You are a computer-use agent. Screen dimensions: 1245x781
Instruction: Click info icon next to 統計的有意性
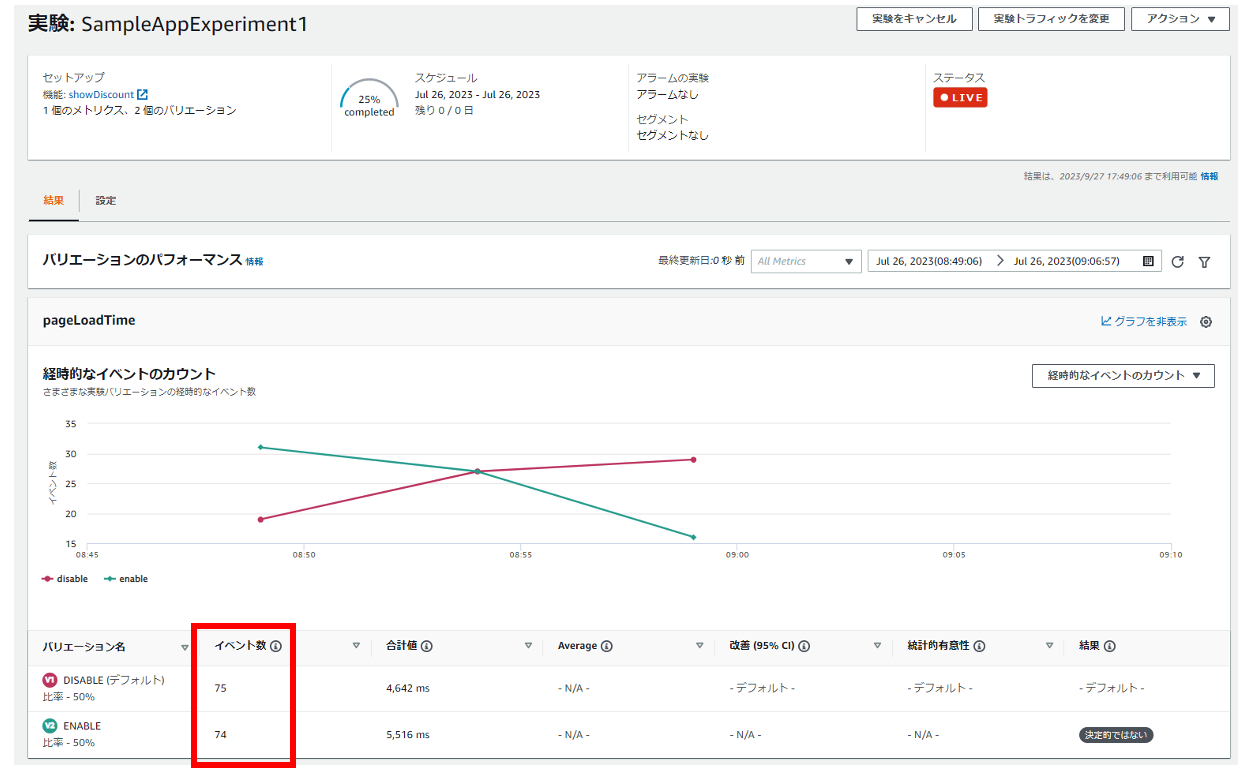click(x=979, y=646)
